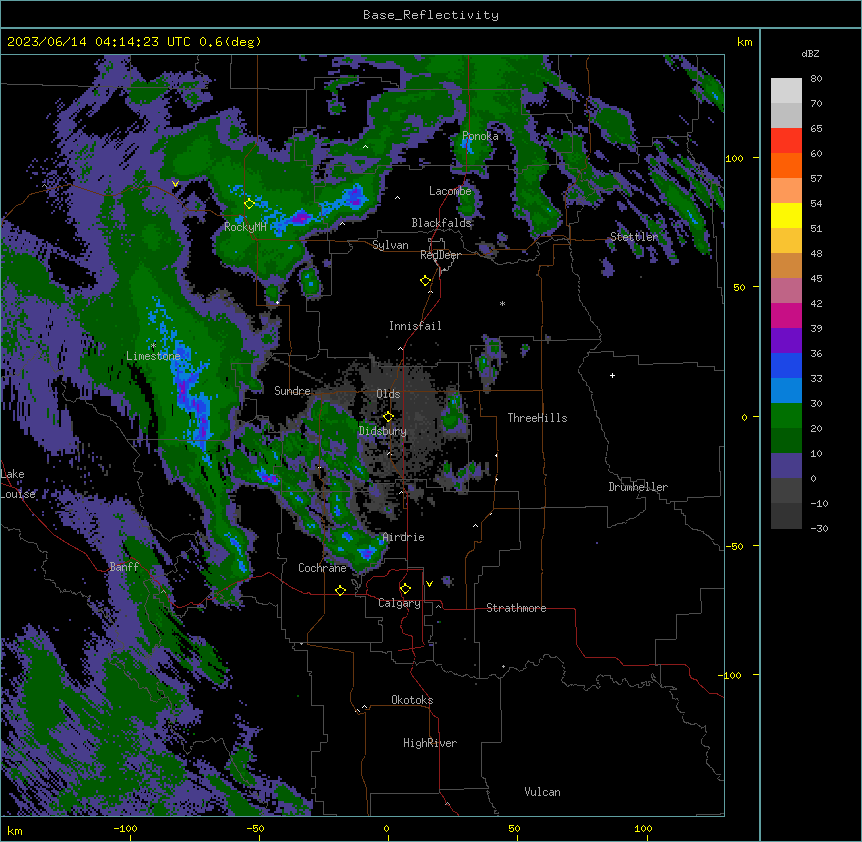Viewport: 862px width, 842px height.
Task: Click the 100 km tick on vertical axis
Action: coord(734,158)
